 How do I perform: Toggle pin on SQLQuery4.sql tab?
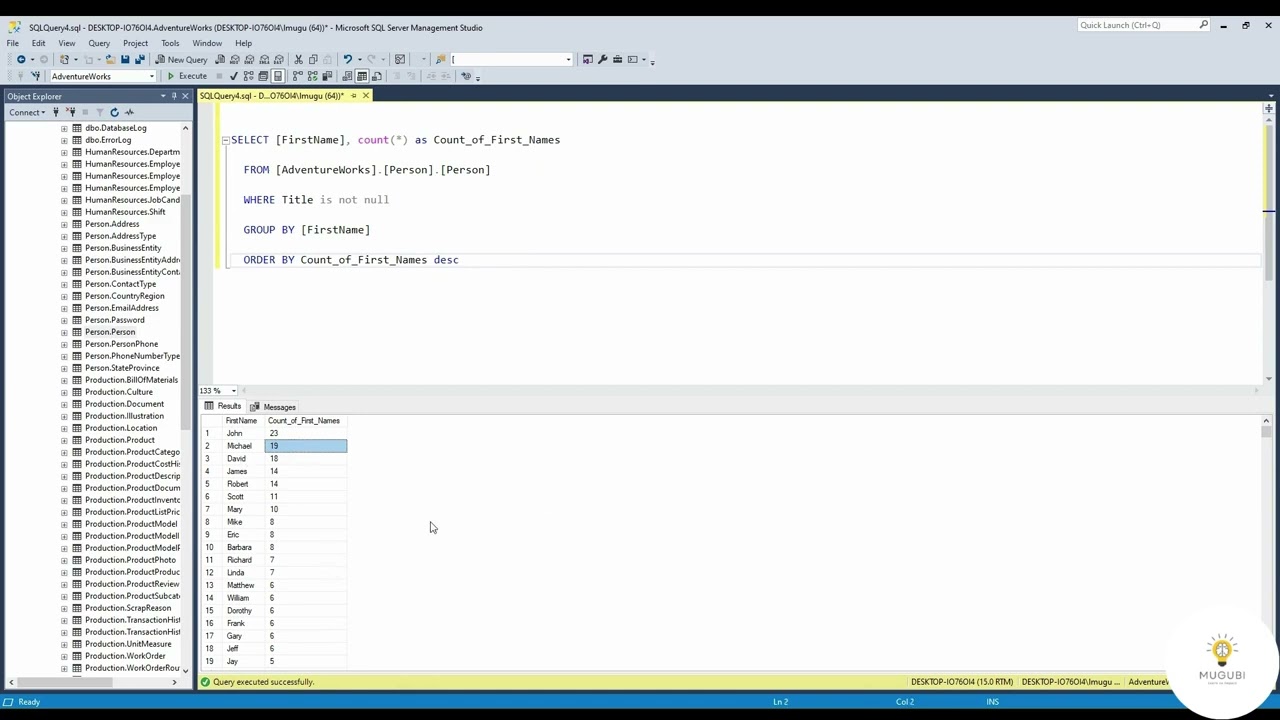coord(353,96)
